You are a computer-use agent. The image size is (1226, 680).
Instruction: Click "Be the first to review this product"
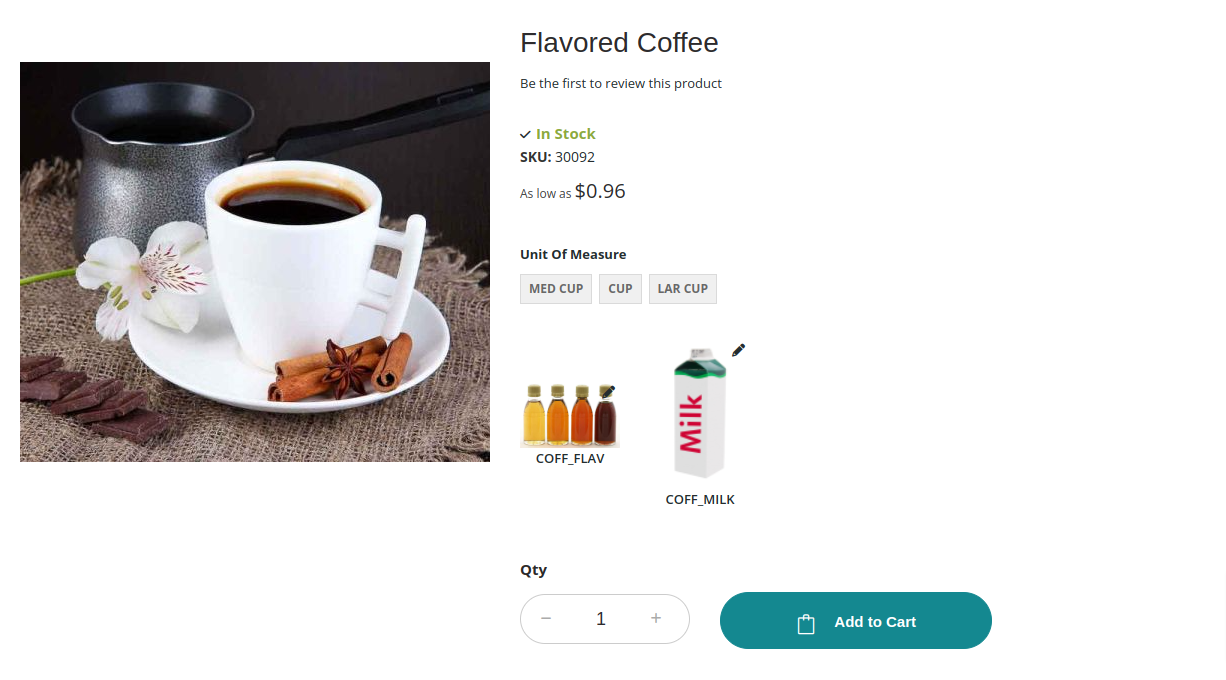620,84
